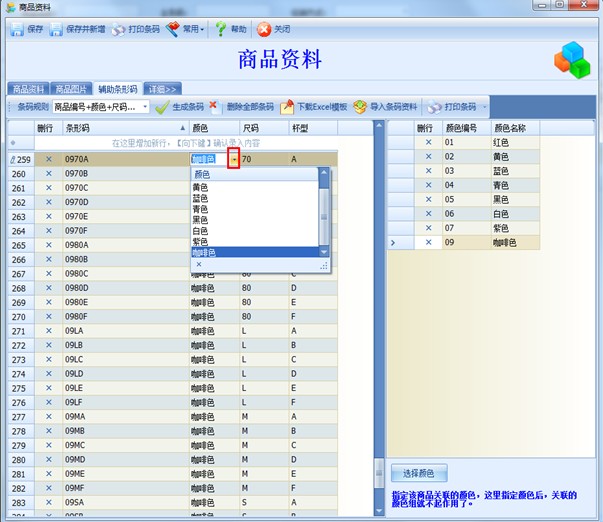
Task: Switch to the 商品资料 tab
Action: pos(28,89)
